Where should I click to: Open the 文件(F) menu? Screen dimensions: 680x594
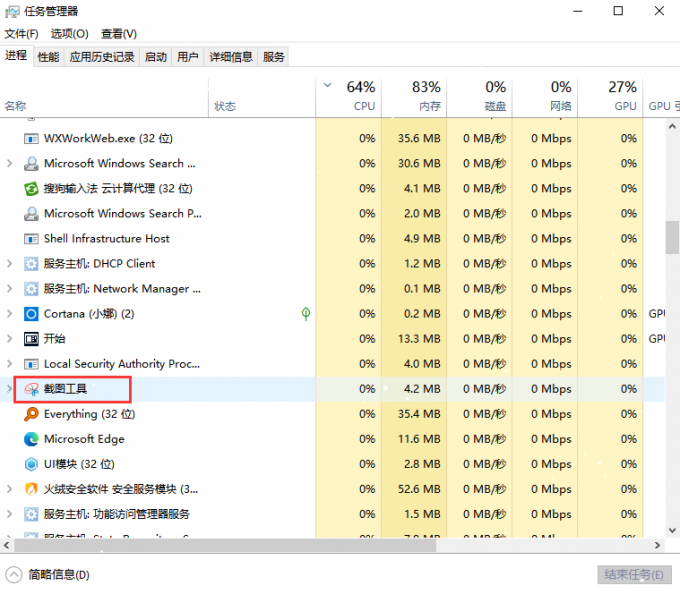click(22, 34)
